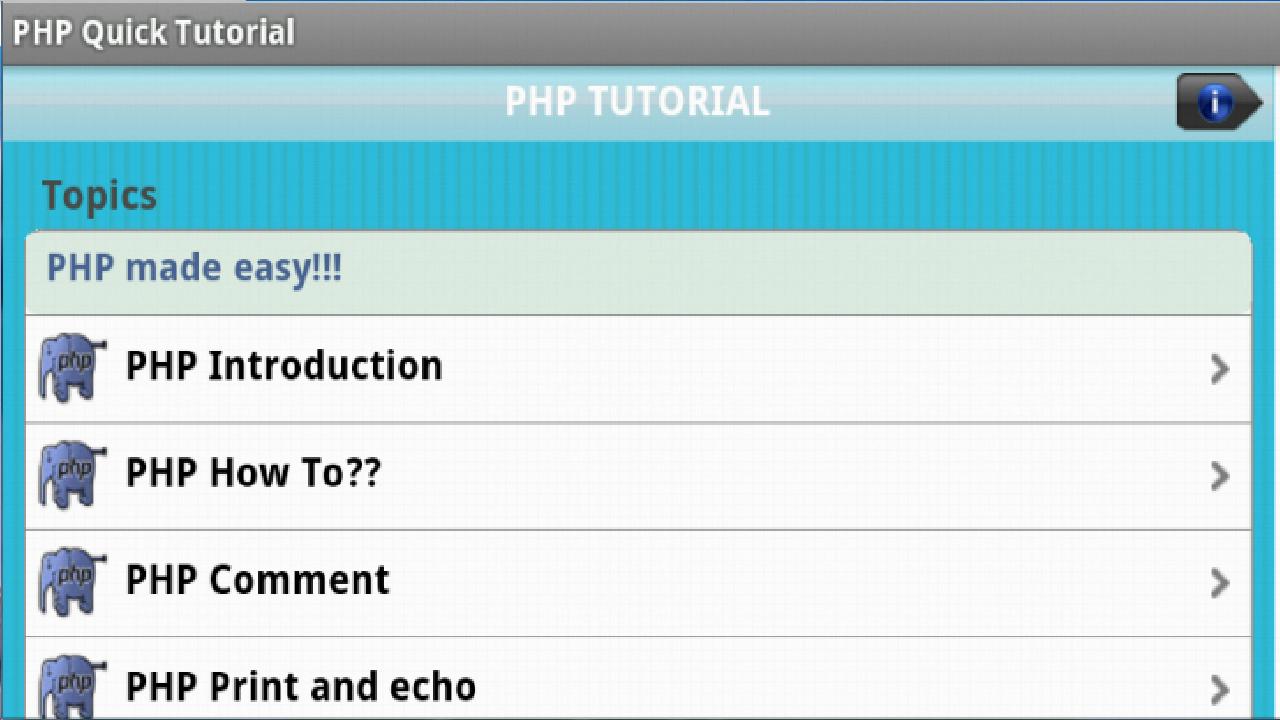This screenshot has width=1280, height=720.
Task: Expand the PHP Introduction chevron arrow
Action: click(x=1219, y=369)
